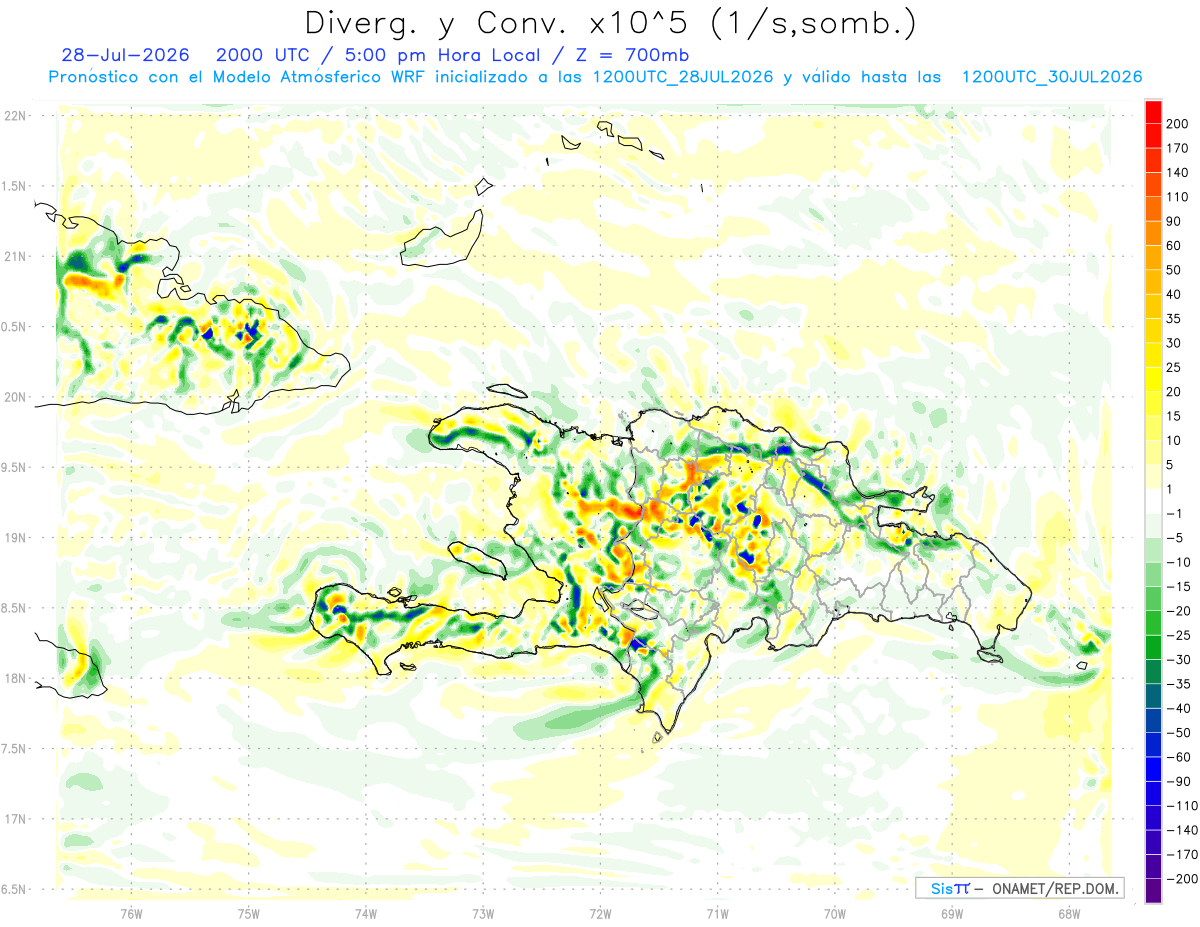Click the latitude label "6.5N"
The image size is (1200, 927).
tap(15, 890)
